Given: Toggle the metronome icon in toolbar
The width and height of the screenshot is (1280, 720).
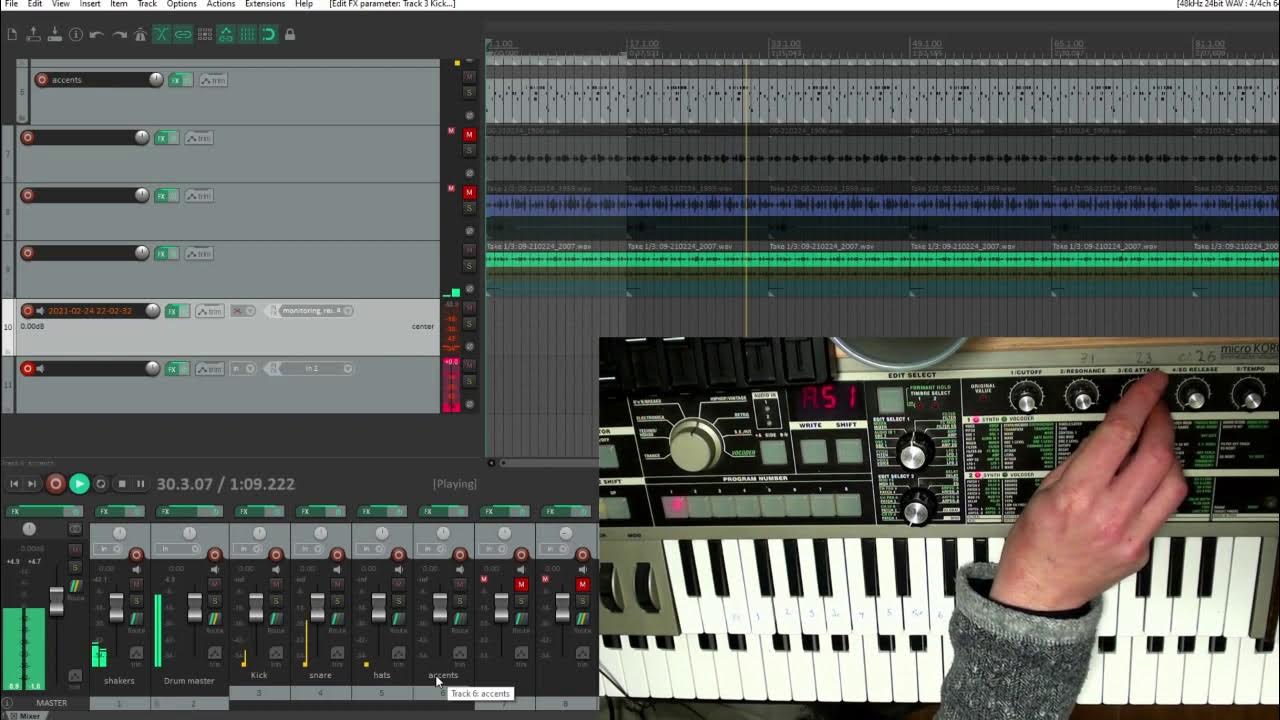Looking at the screenshot, I should pyautogui.click(x=140, y=34).
